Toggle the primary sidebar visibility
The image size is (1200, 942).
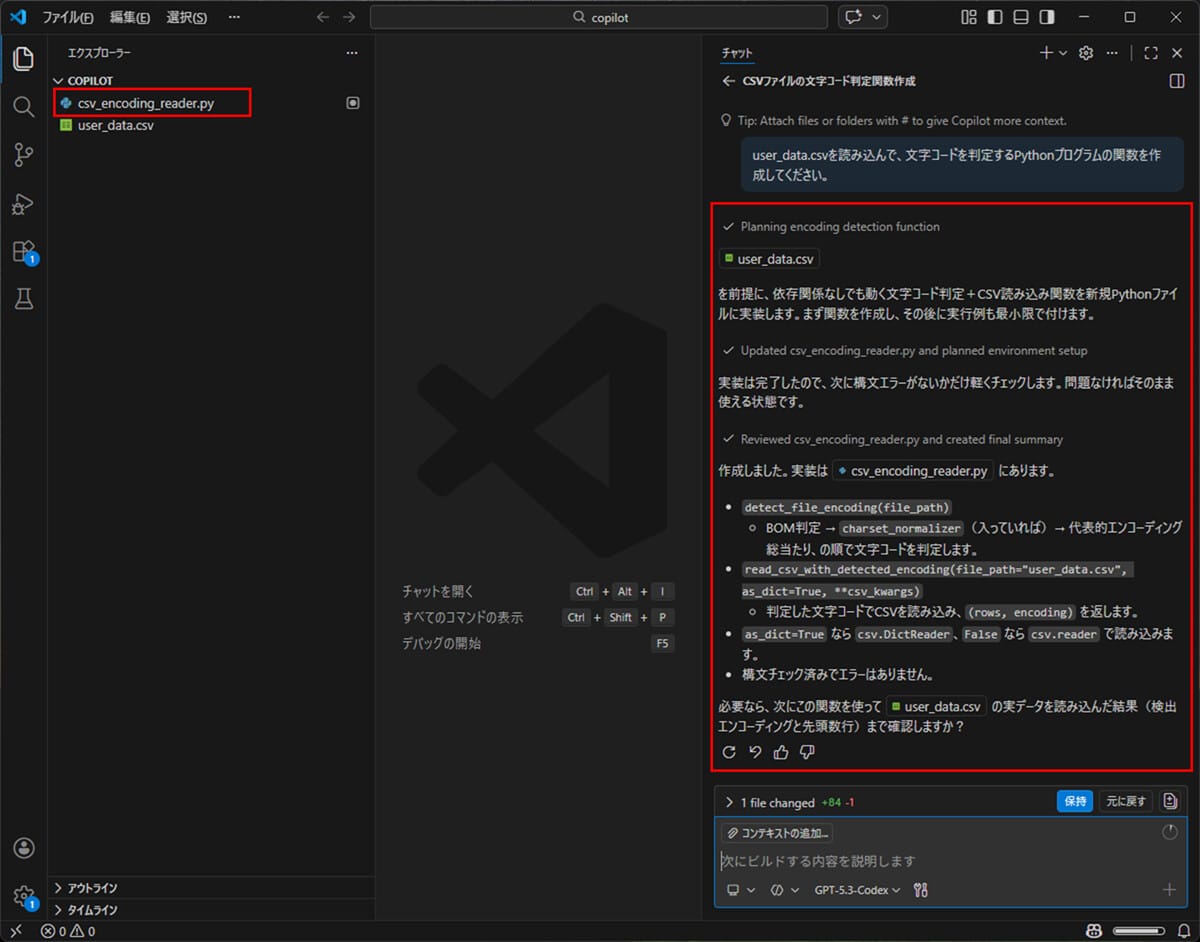point(993,16)
